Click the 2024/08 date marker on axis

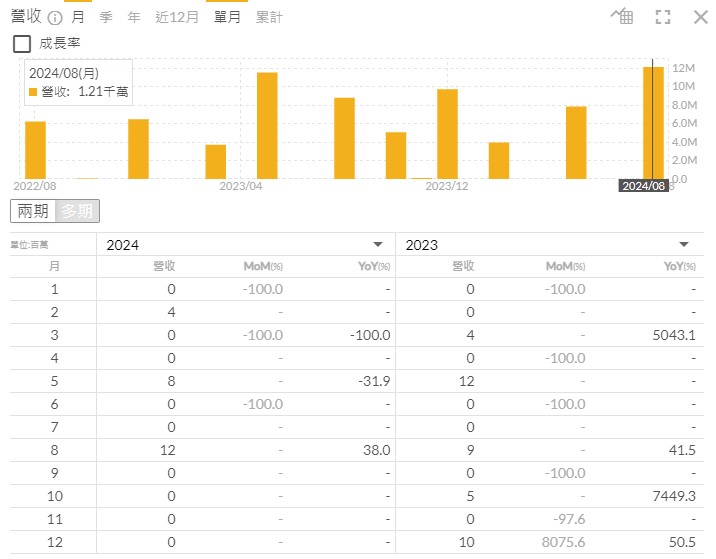(x=643, y=186)
